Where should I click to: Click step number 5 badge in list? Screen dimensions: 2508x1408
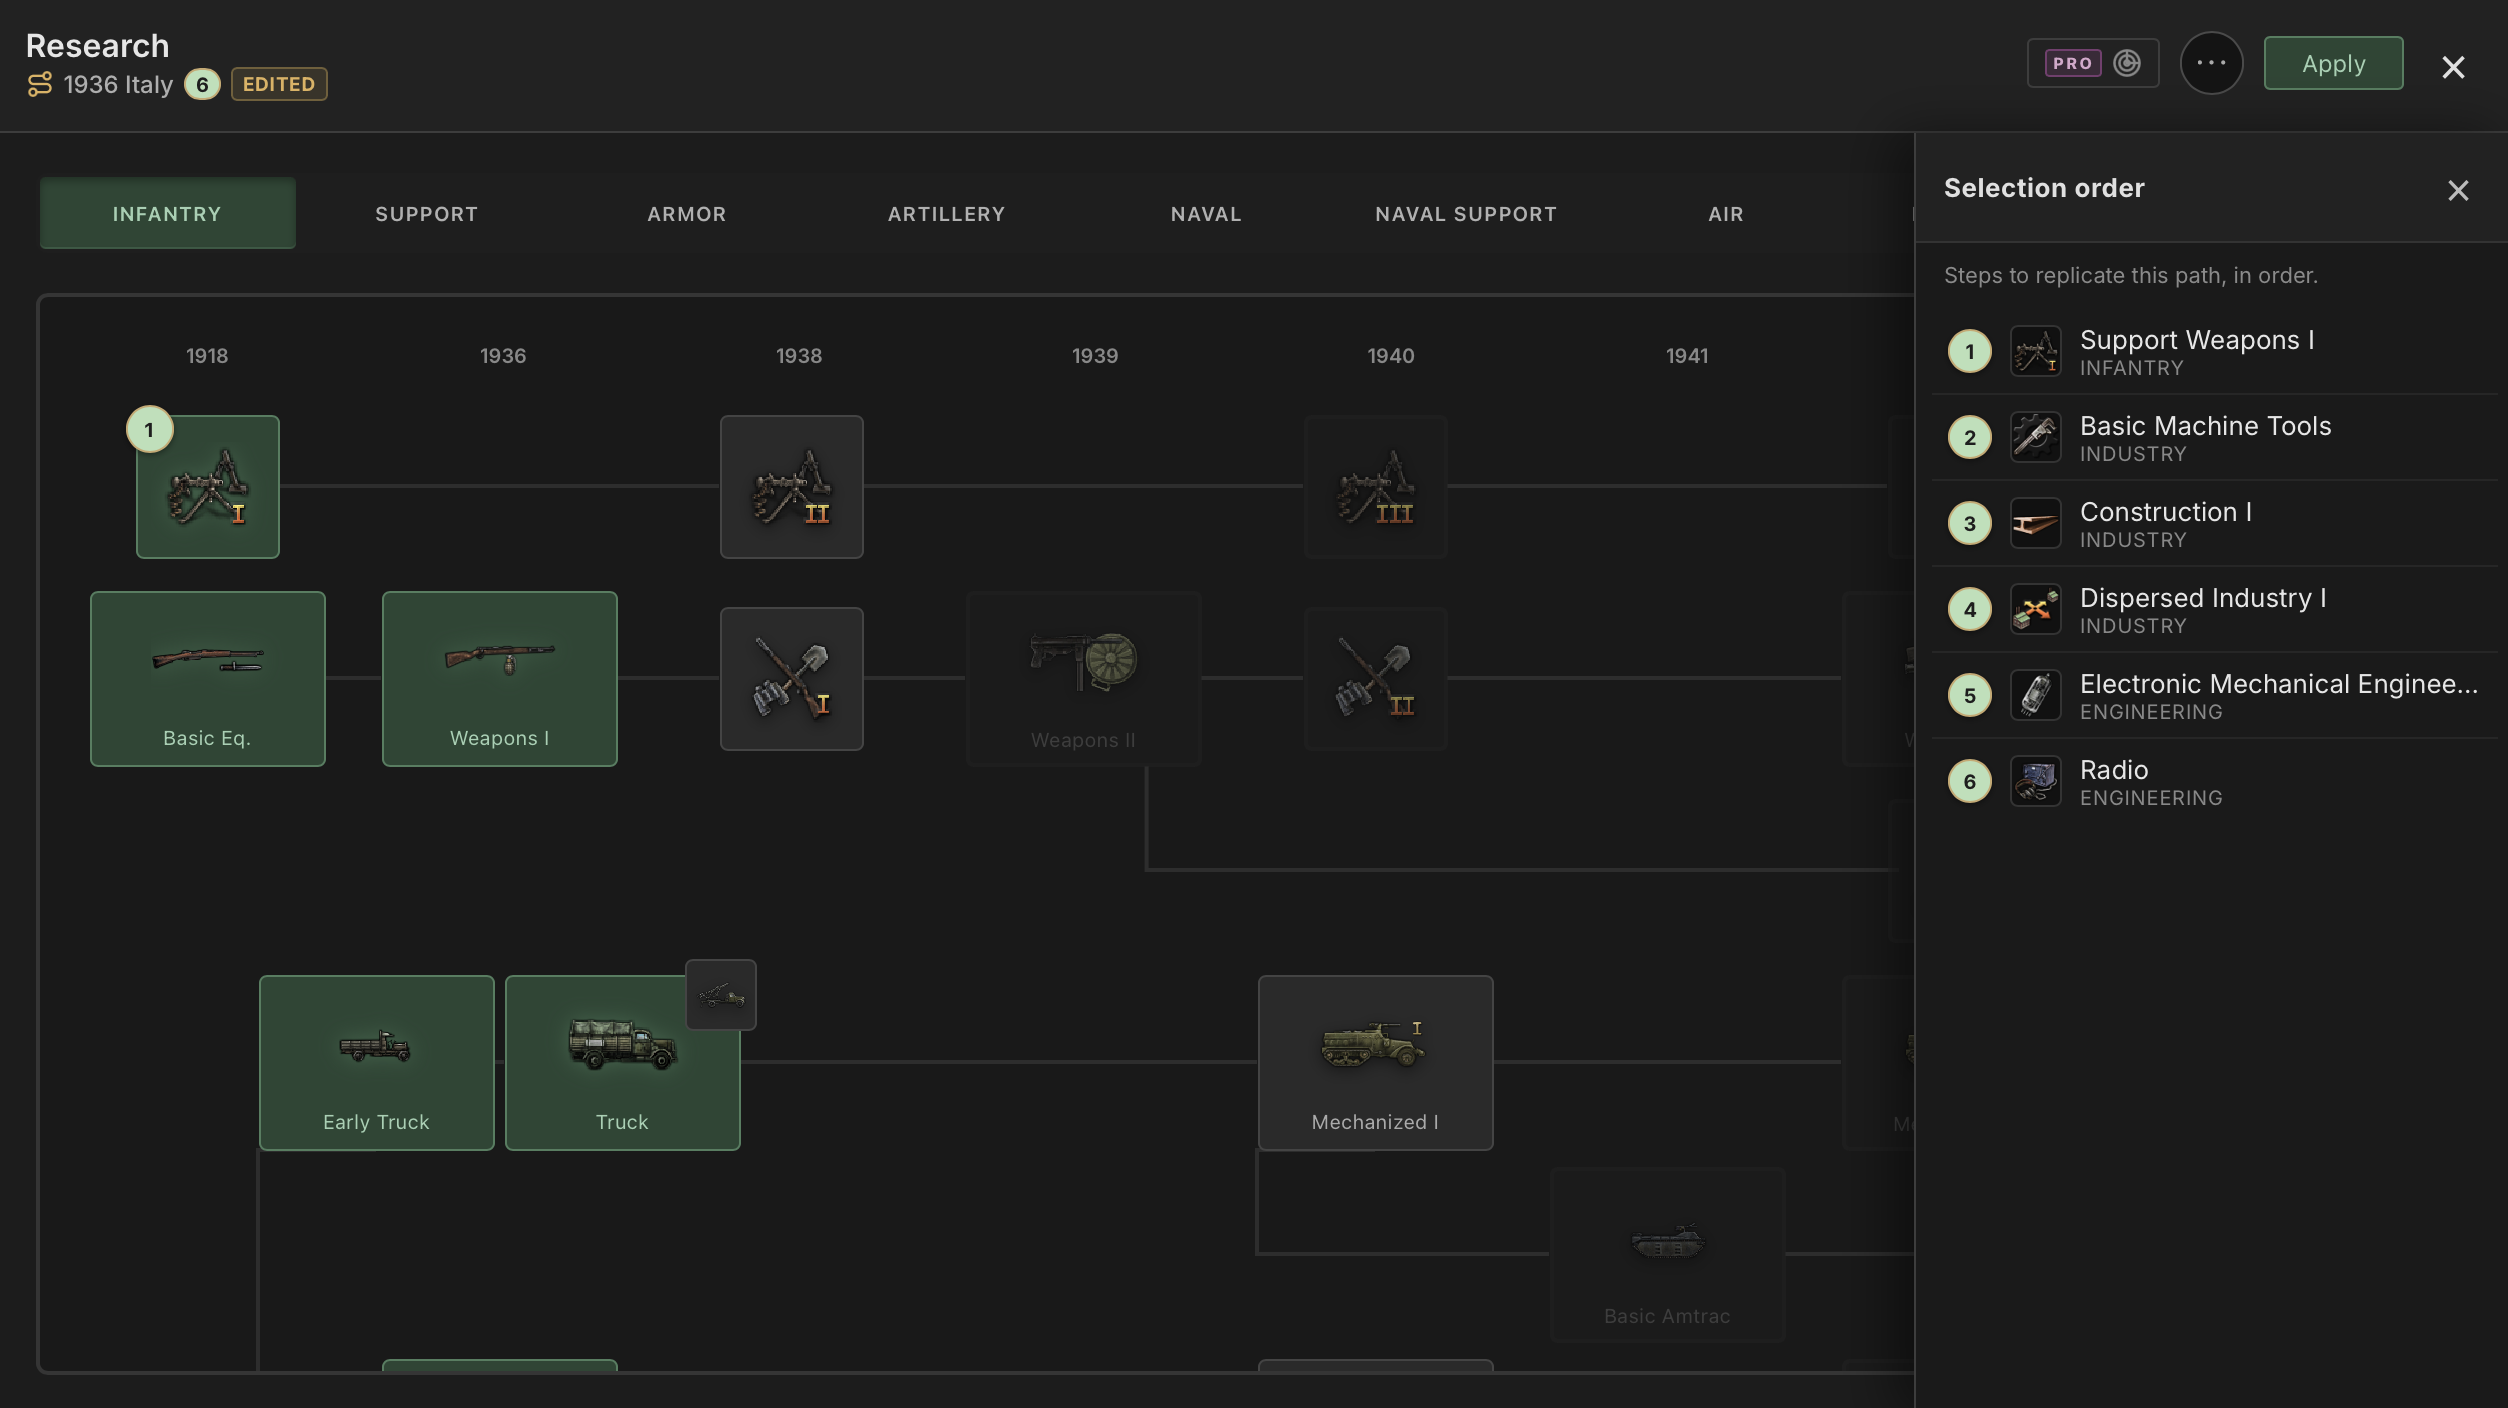click(x=1970, y=696)
